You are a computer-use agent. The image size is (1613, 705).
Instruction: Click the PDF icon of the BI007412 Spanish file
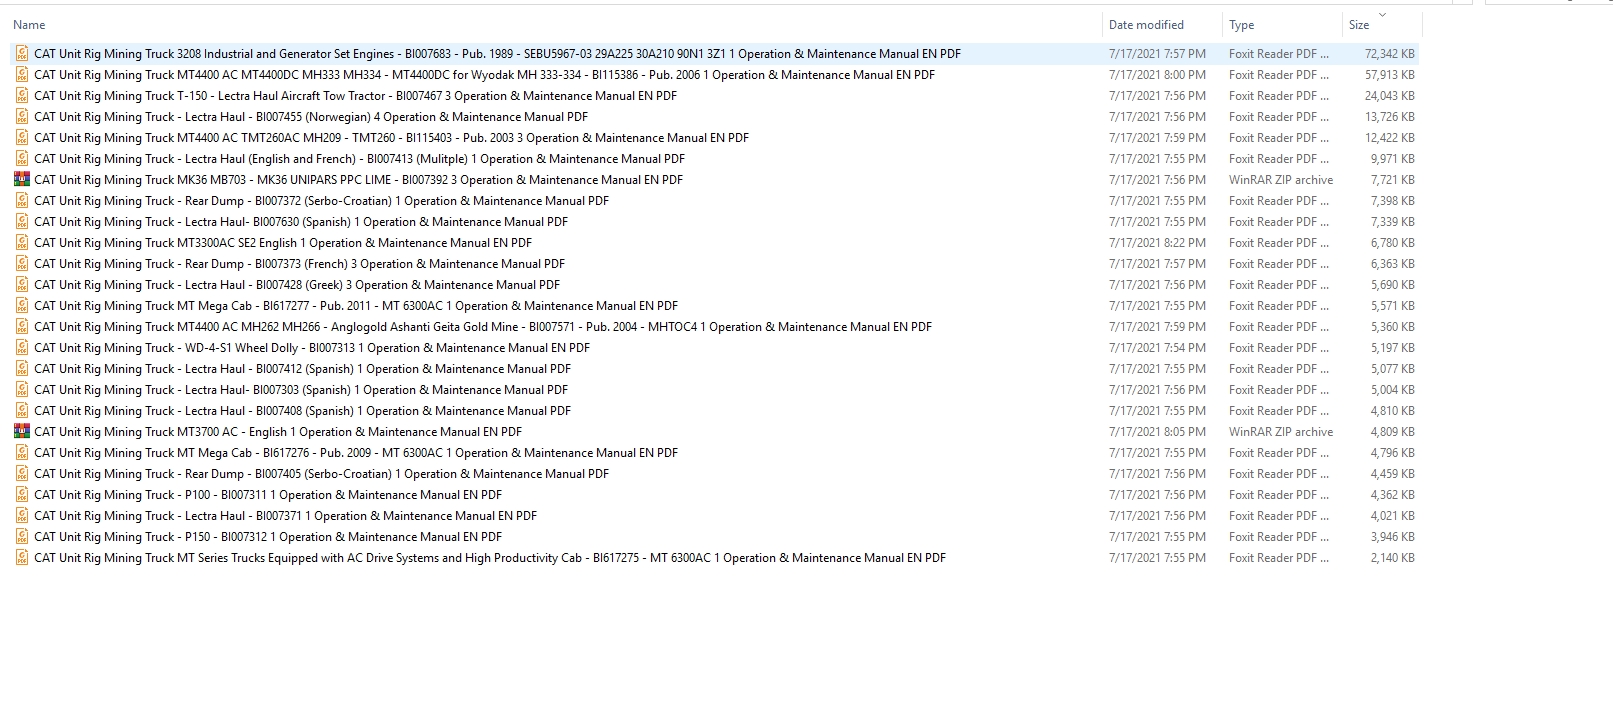tap(22, 369)
